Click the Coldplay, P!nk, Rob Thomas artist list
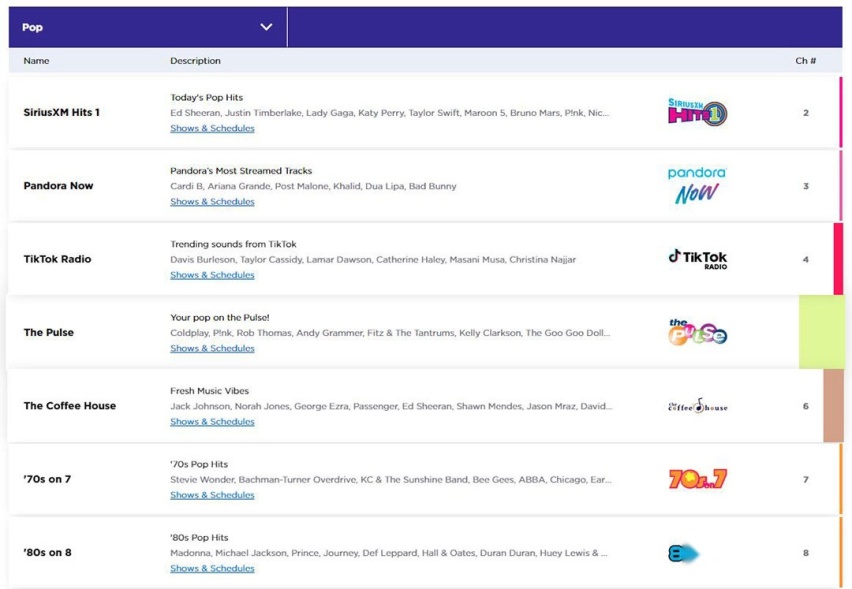Viewport: 852px width, 589px height. 390,333
